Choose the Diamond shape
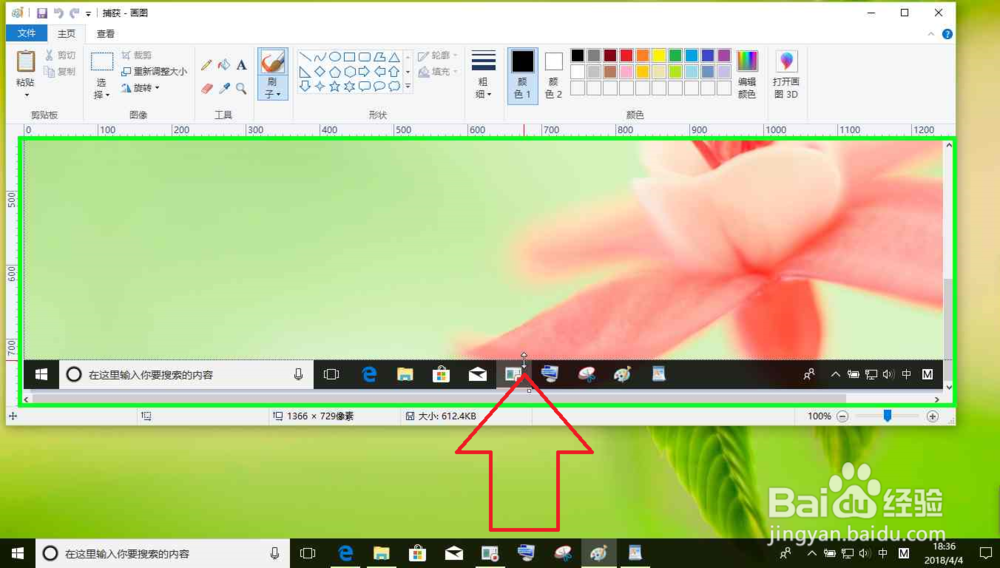1000x568 pixels. [x=320, y=72]
